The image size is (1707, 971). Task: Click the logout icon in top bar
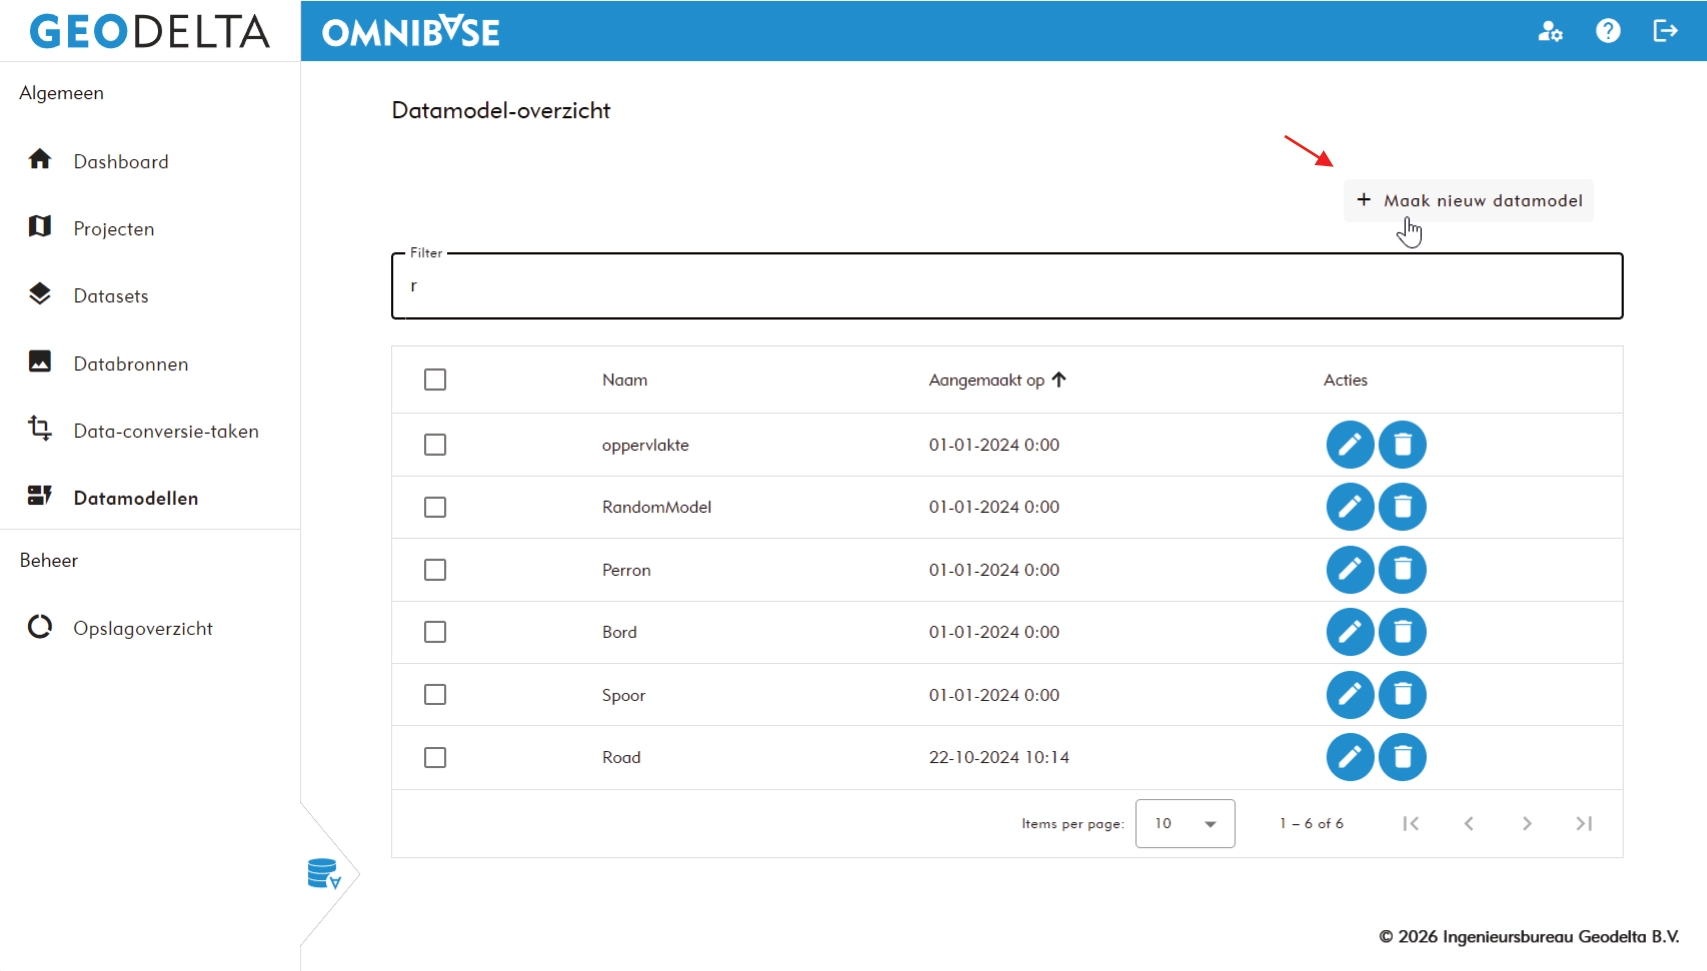(x=1665, y=31)
